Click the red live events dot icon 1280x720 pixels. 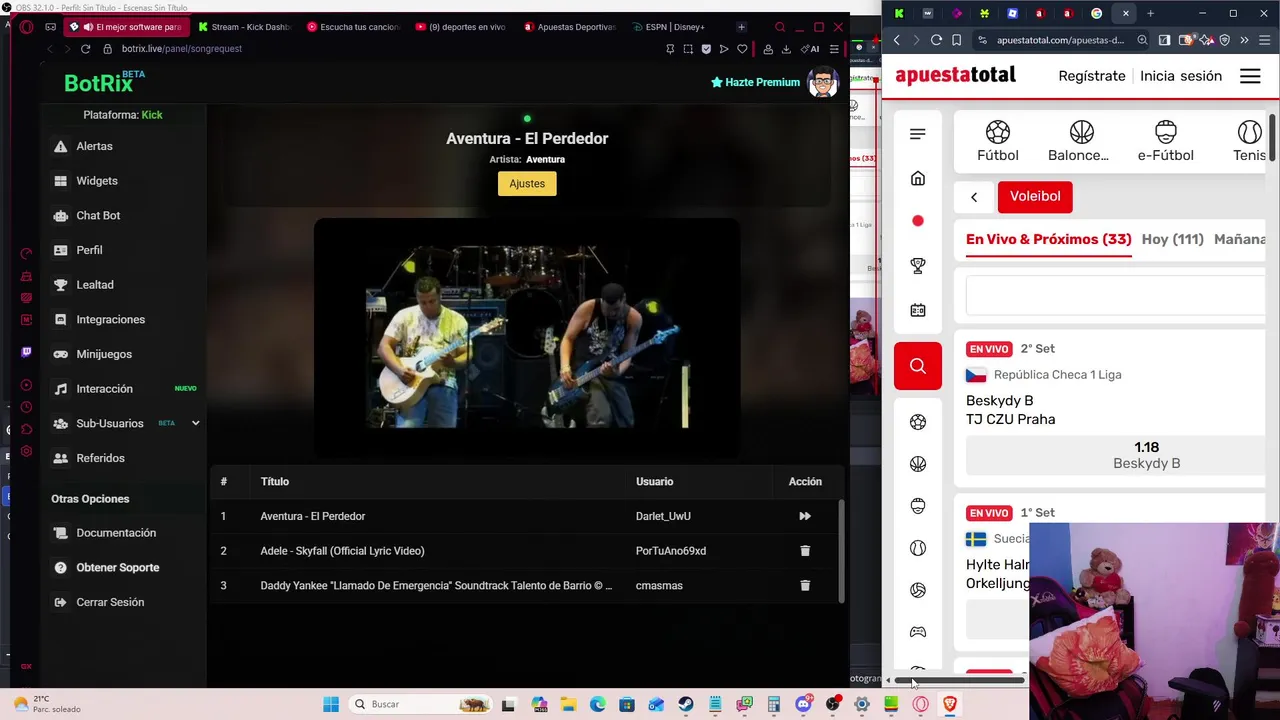click(918, 221)
